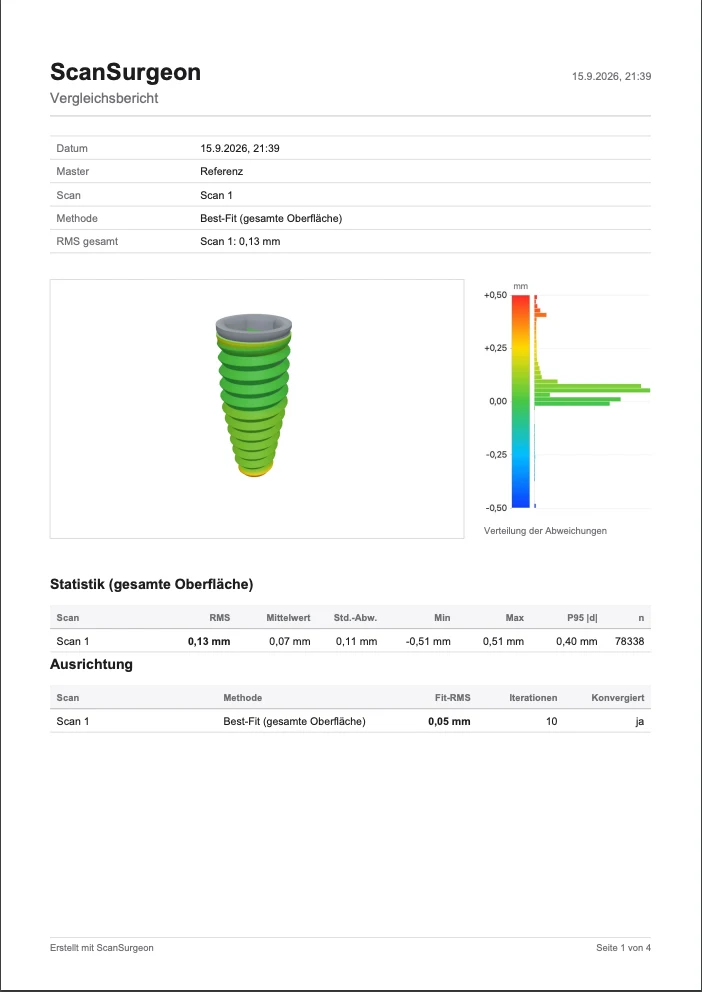The height and width of the screenshot is (992, 702).
Task: Click the header timestamp 15.9.2026, 21:39
Action: pos(611,77)
